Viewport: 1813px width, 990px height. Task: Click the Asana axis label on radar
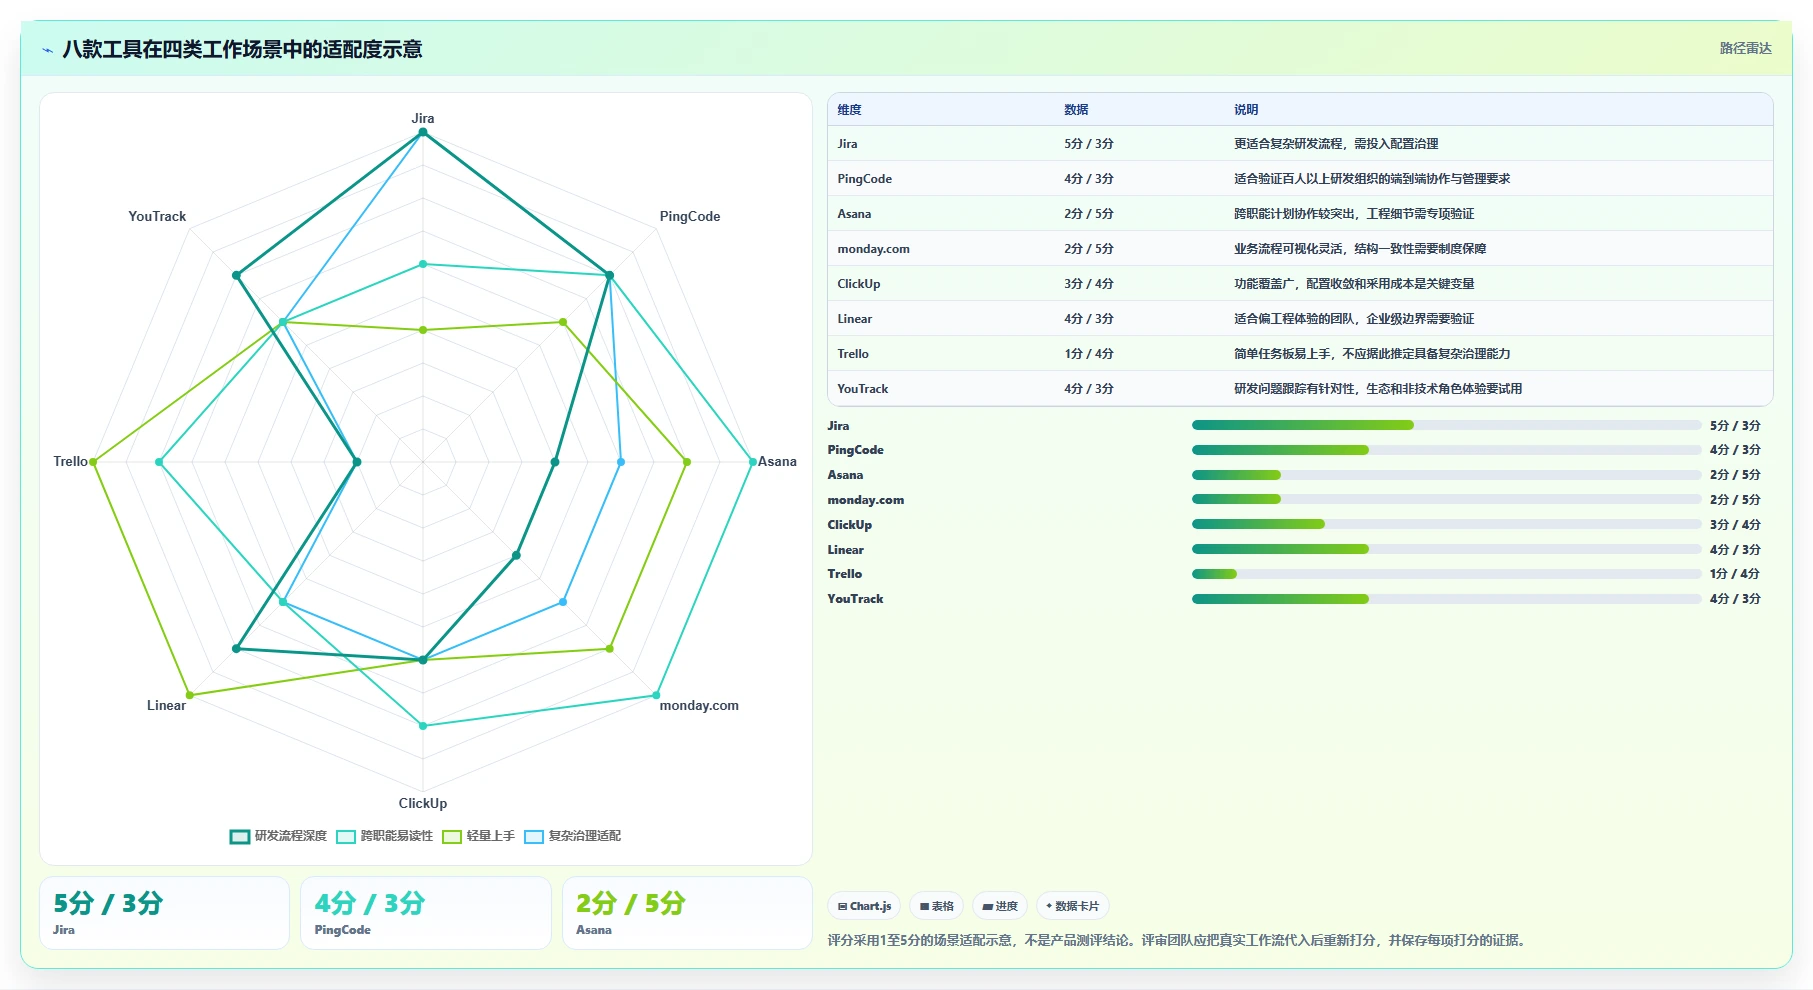(x=777, y=461)
